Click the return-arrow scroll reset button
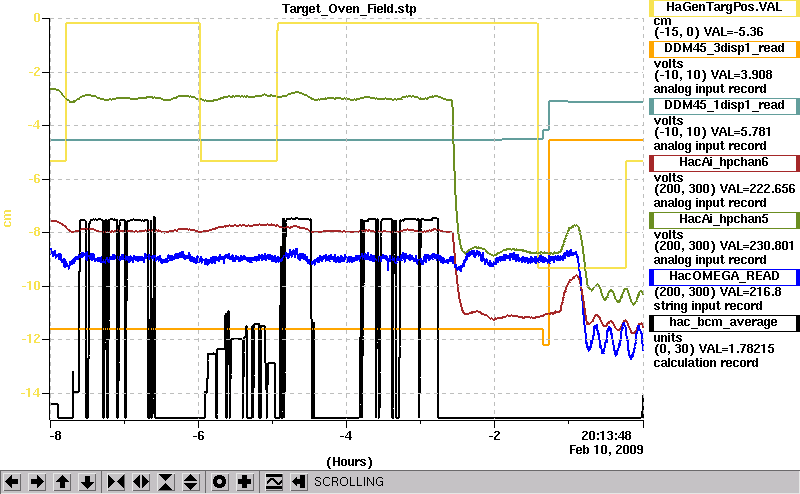The height and width of the screenshot is (494, 800). click(x=298, y=482)
